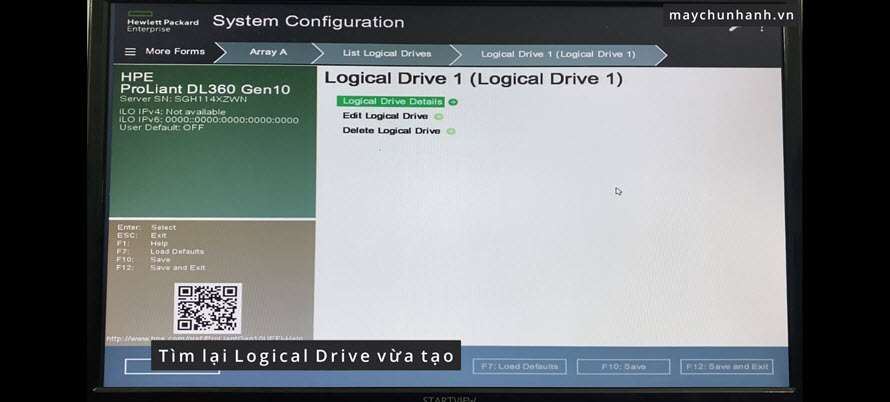This screenshot has height=402, width=890.
Task: Click the F10: Save hint in key legend
Action: pyautogui.click(x=143, y=259)
